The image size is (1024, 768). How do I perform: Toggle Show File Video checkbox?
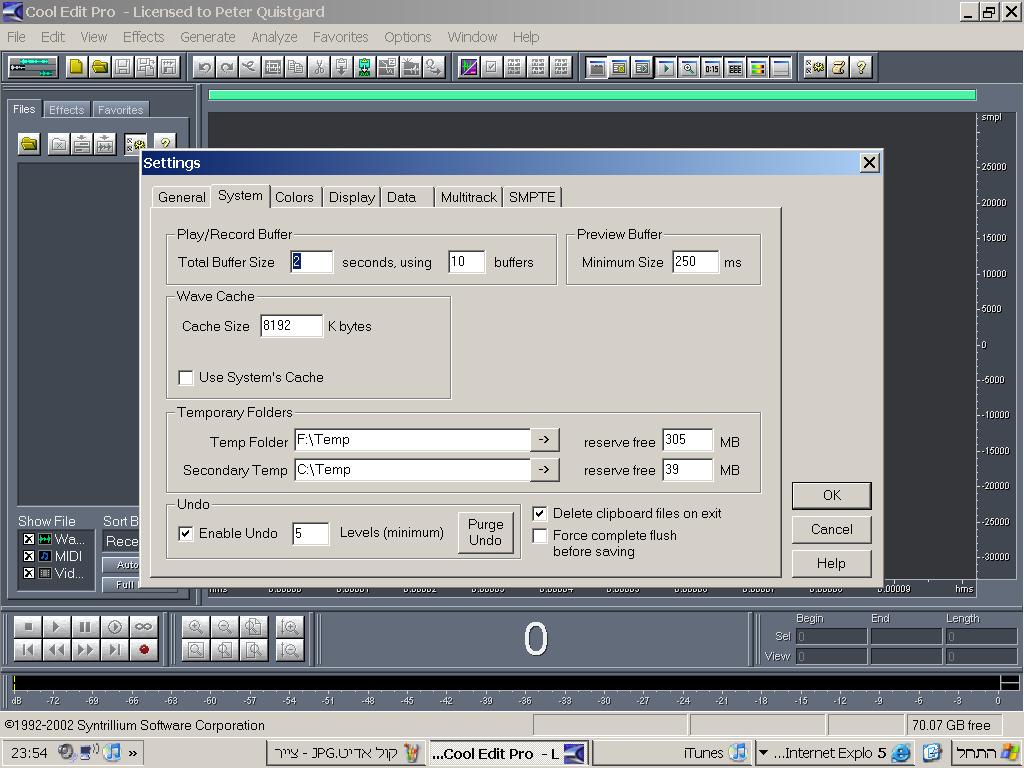(29, 573)
